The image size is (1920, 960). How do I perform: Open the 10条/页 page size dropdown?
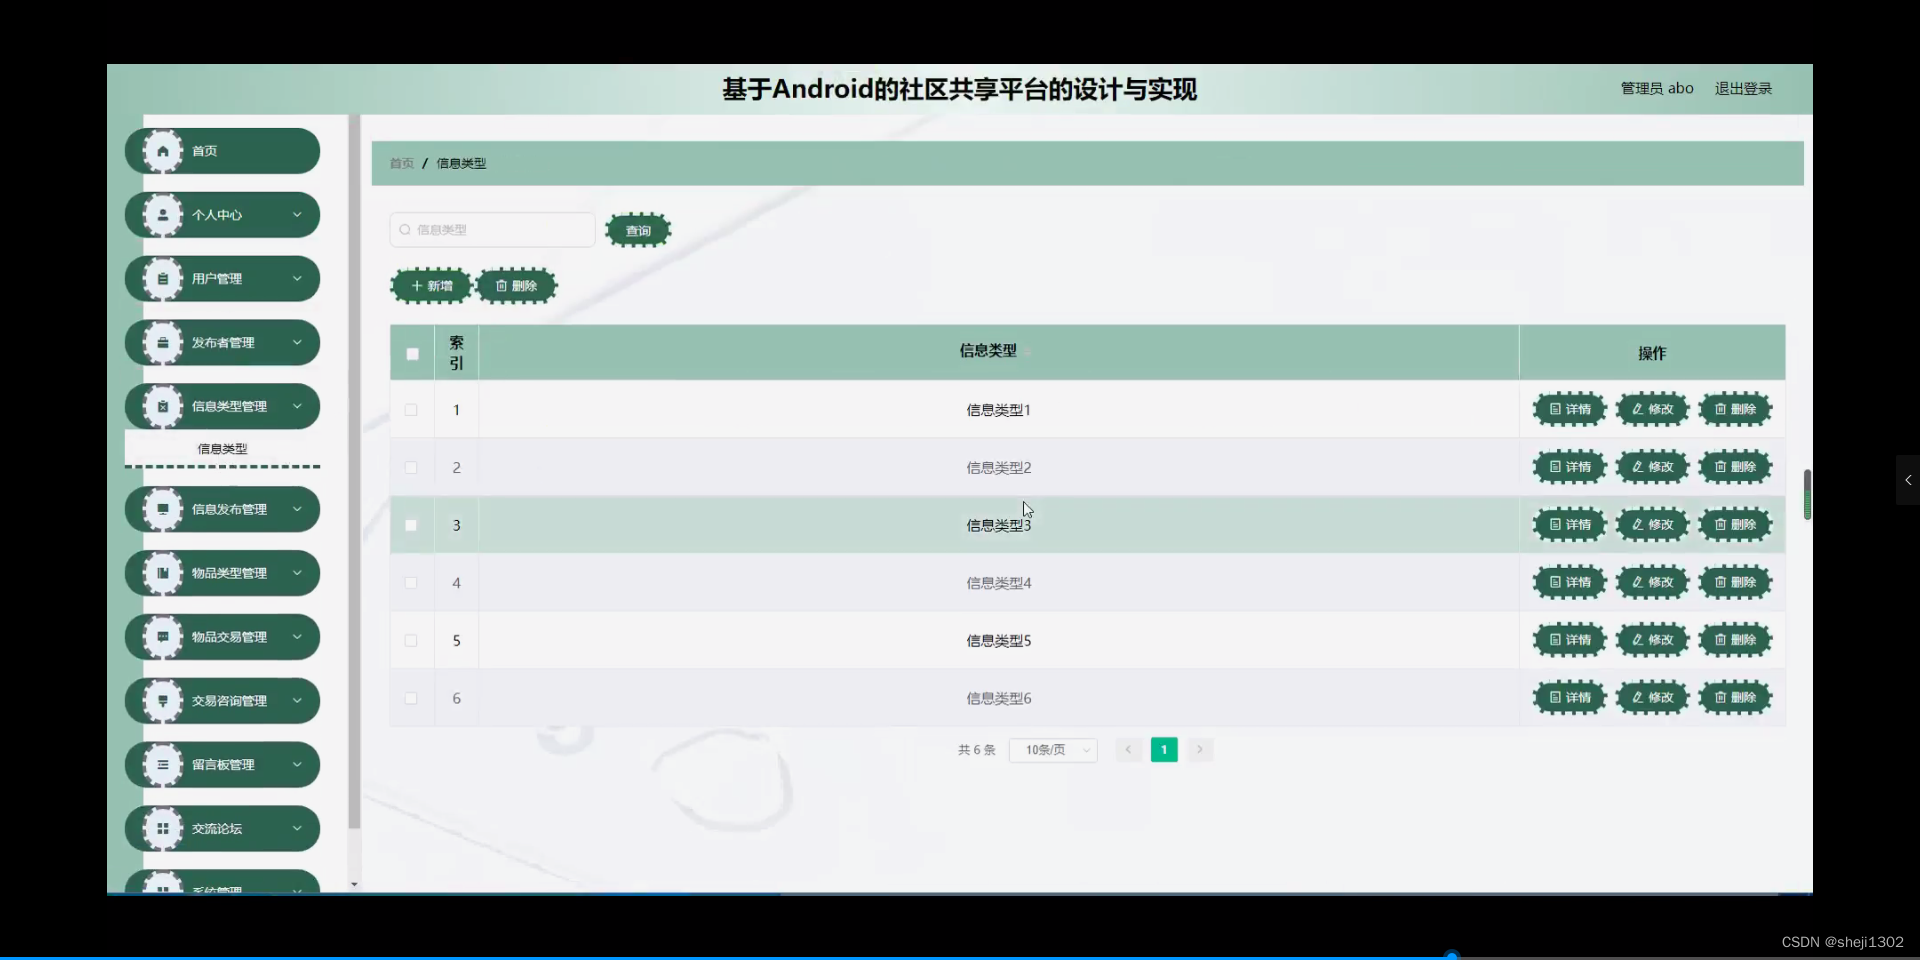click(1052, 749)
